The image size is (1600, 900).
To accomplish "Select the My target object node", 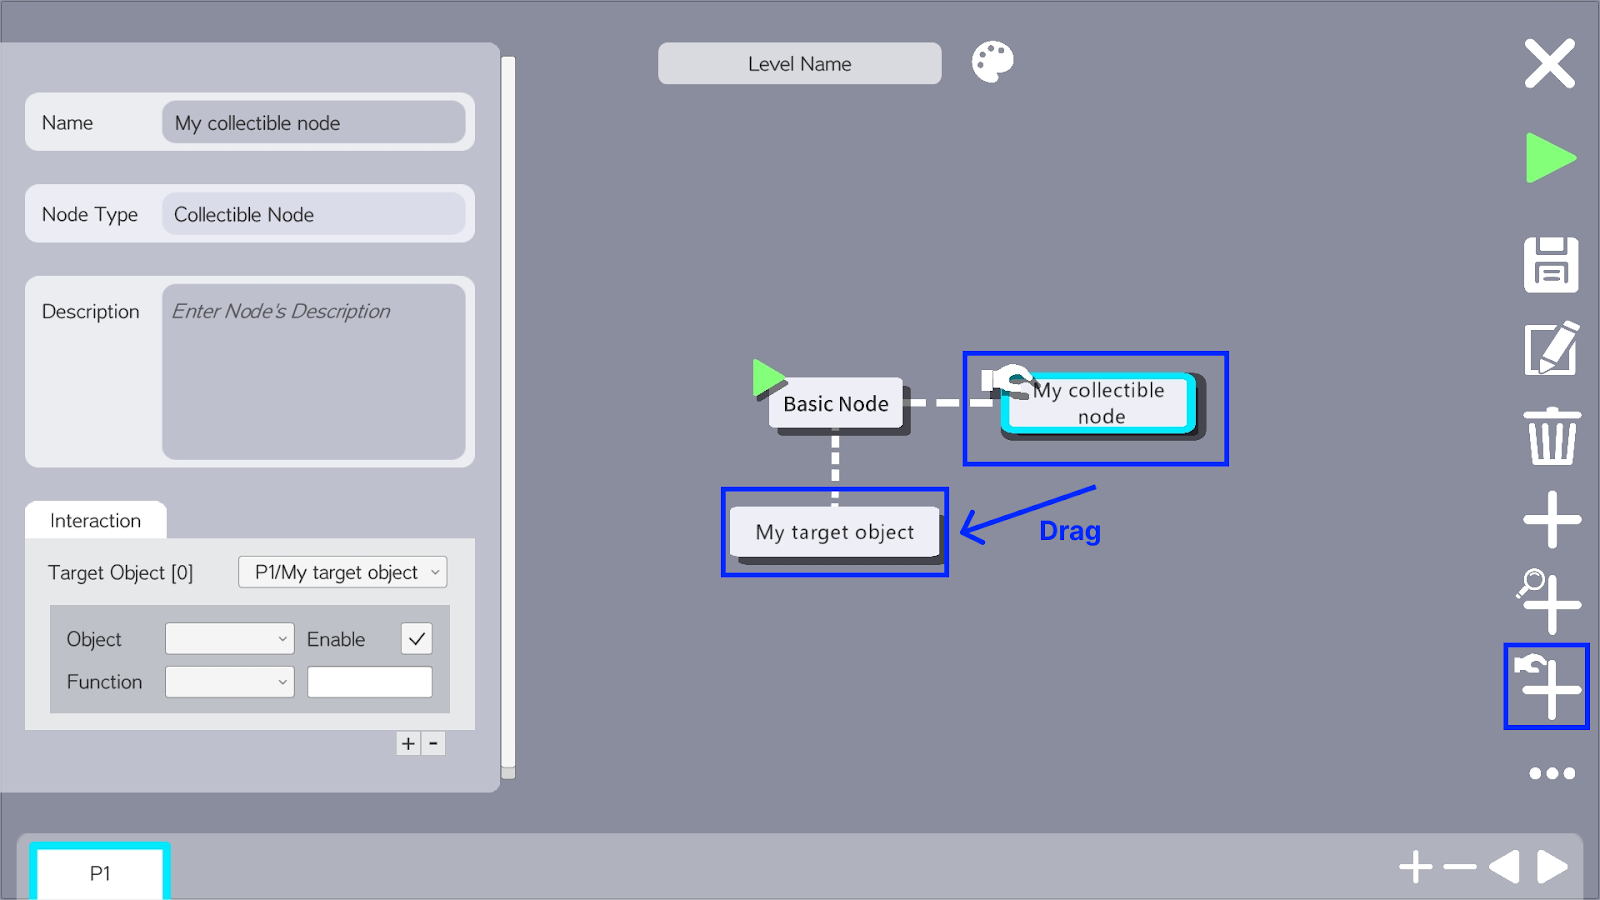I will [x=835, y=532].
